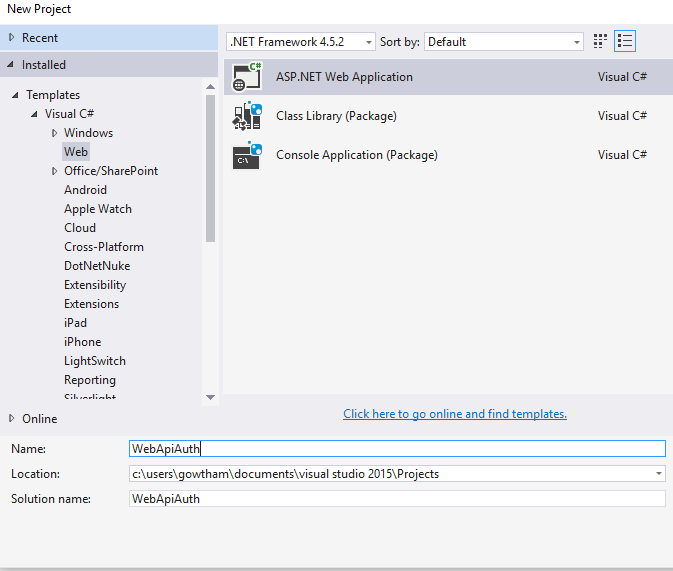
Task: Click Visual C# label on Console Application row
Action: 622,155
